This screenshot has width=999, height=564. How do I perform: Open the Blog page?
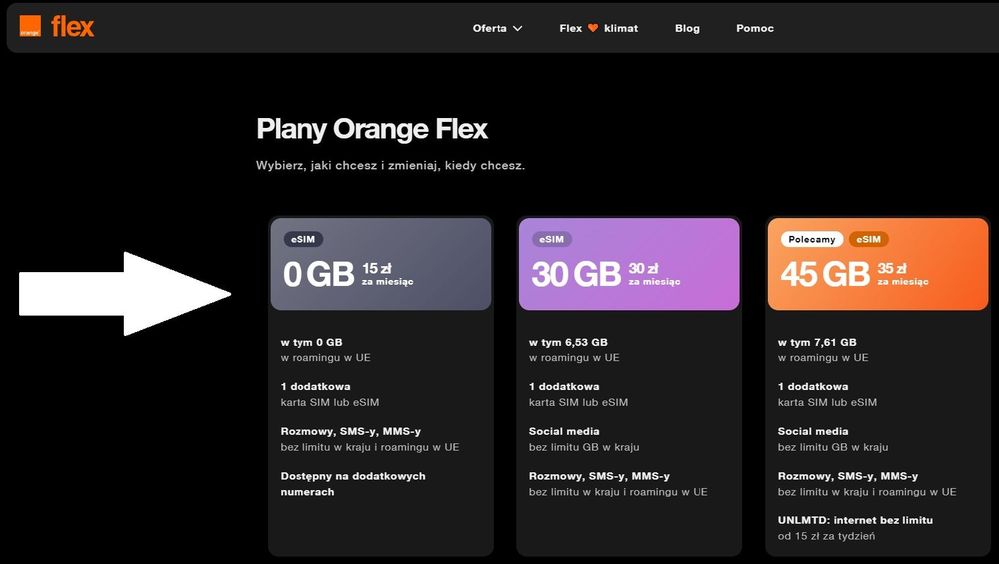687,28
